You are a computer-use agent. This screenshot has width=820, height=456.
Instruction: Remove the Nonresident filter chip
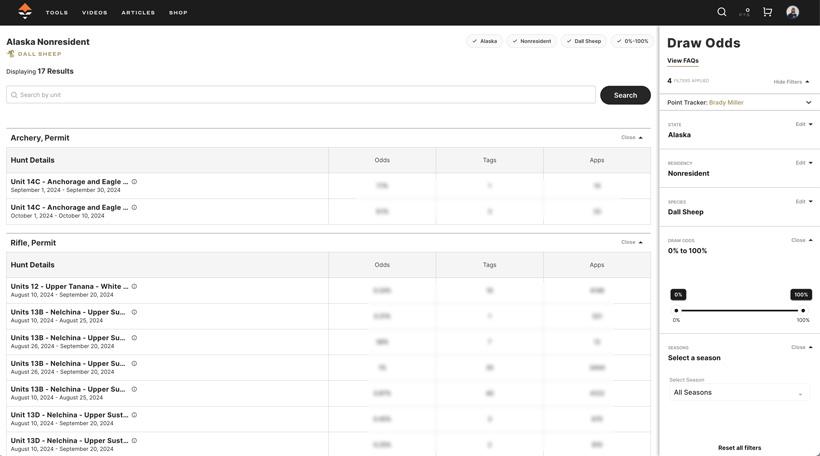pos(532,41)
